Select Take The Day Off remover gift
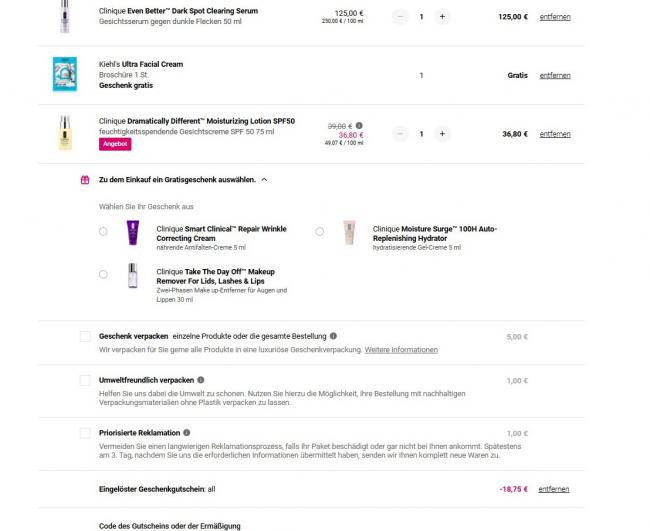 (104, 273)
